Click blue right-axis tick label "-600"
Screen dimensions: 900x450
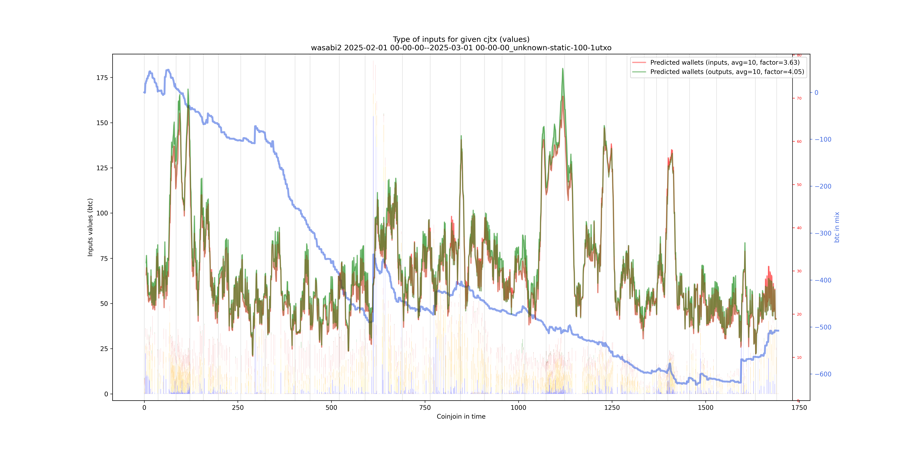[821, 374]
